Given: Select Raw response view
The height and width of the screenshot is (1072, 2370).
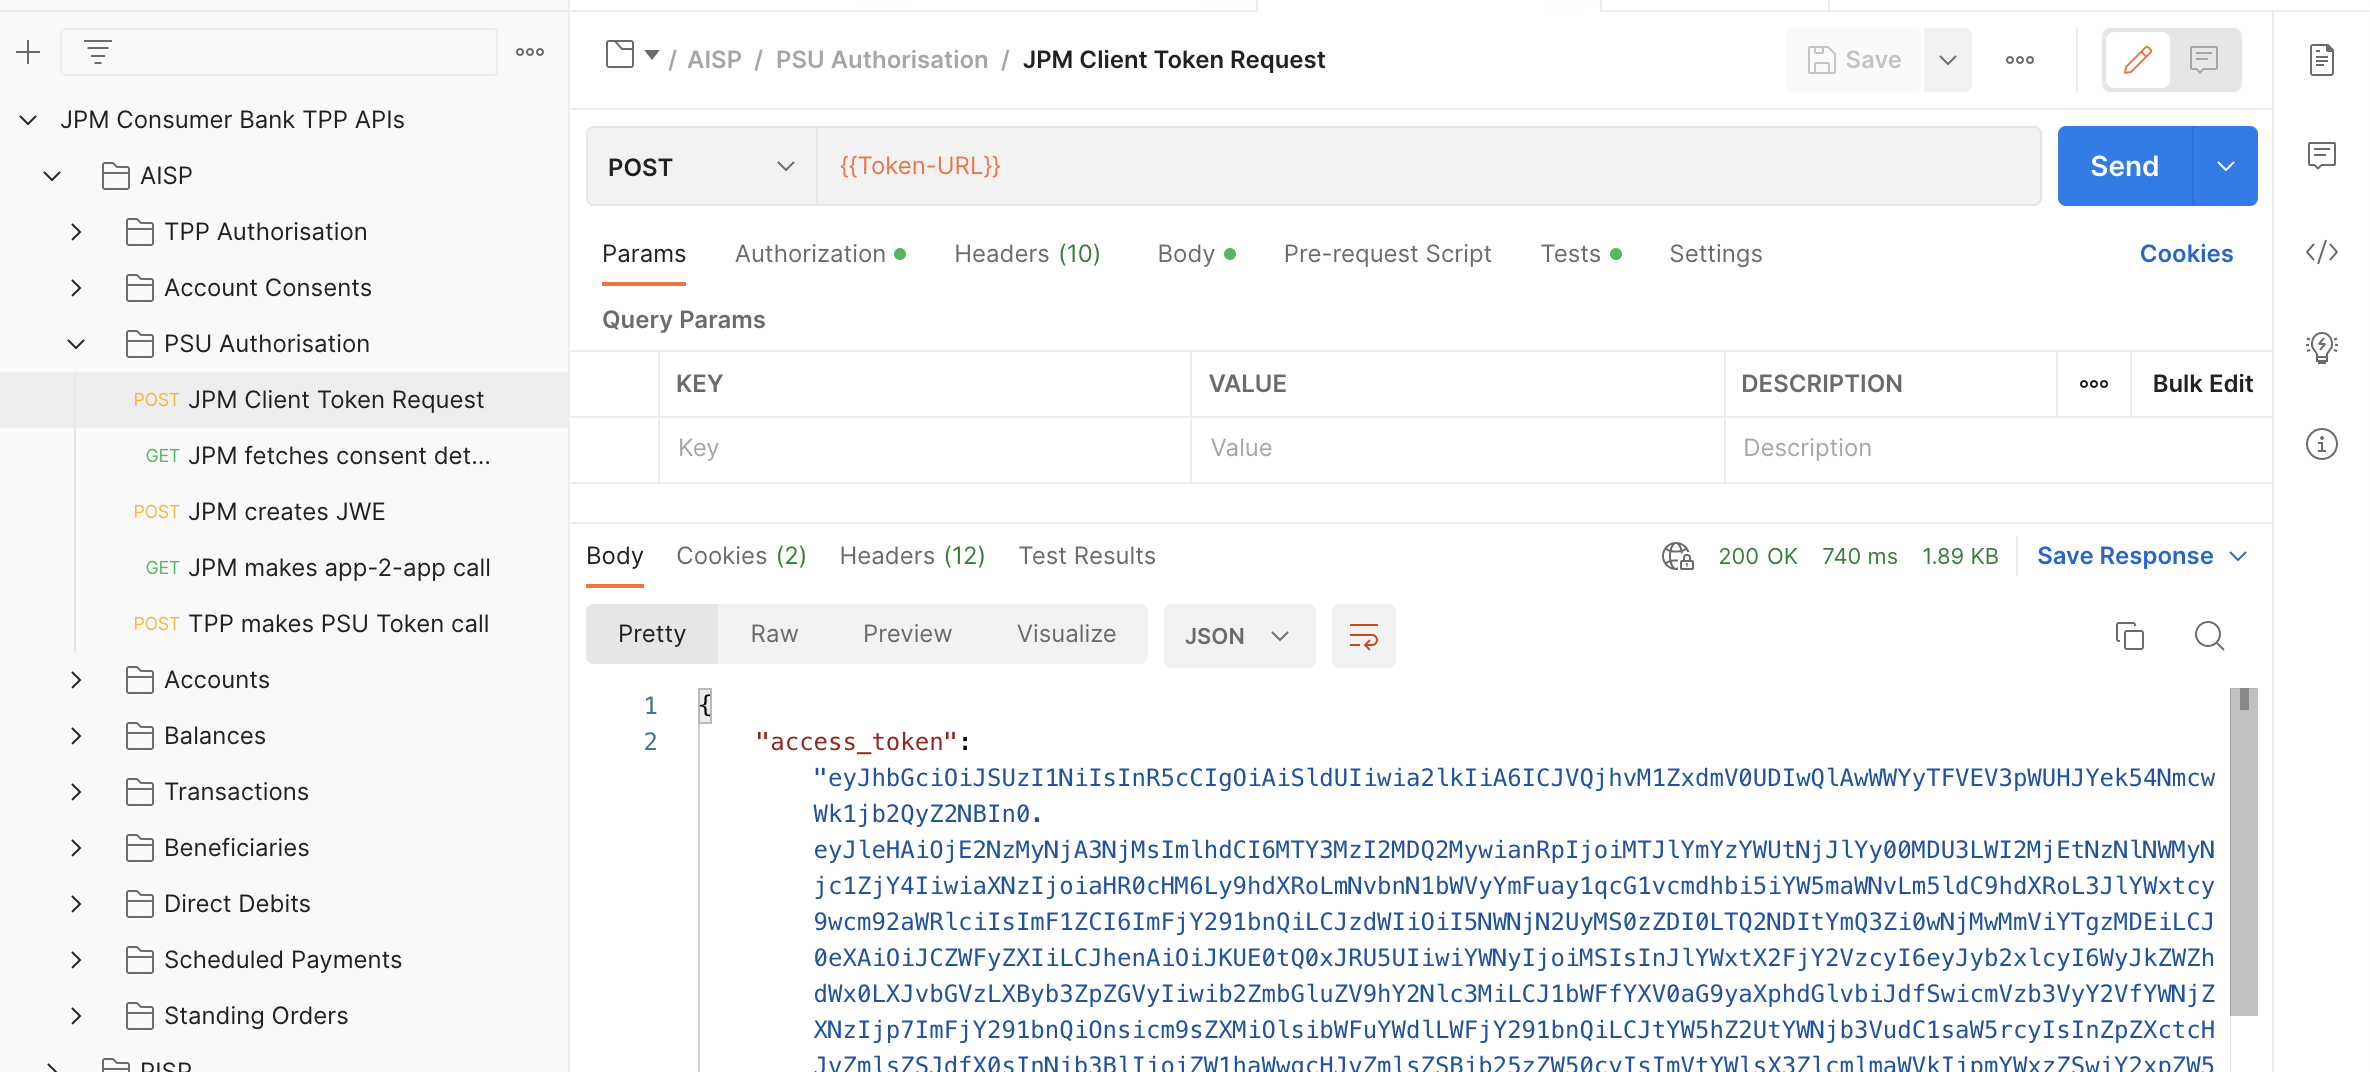Looking at the screenshot, I should [x=774, y=634].
